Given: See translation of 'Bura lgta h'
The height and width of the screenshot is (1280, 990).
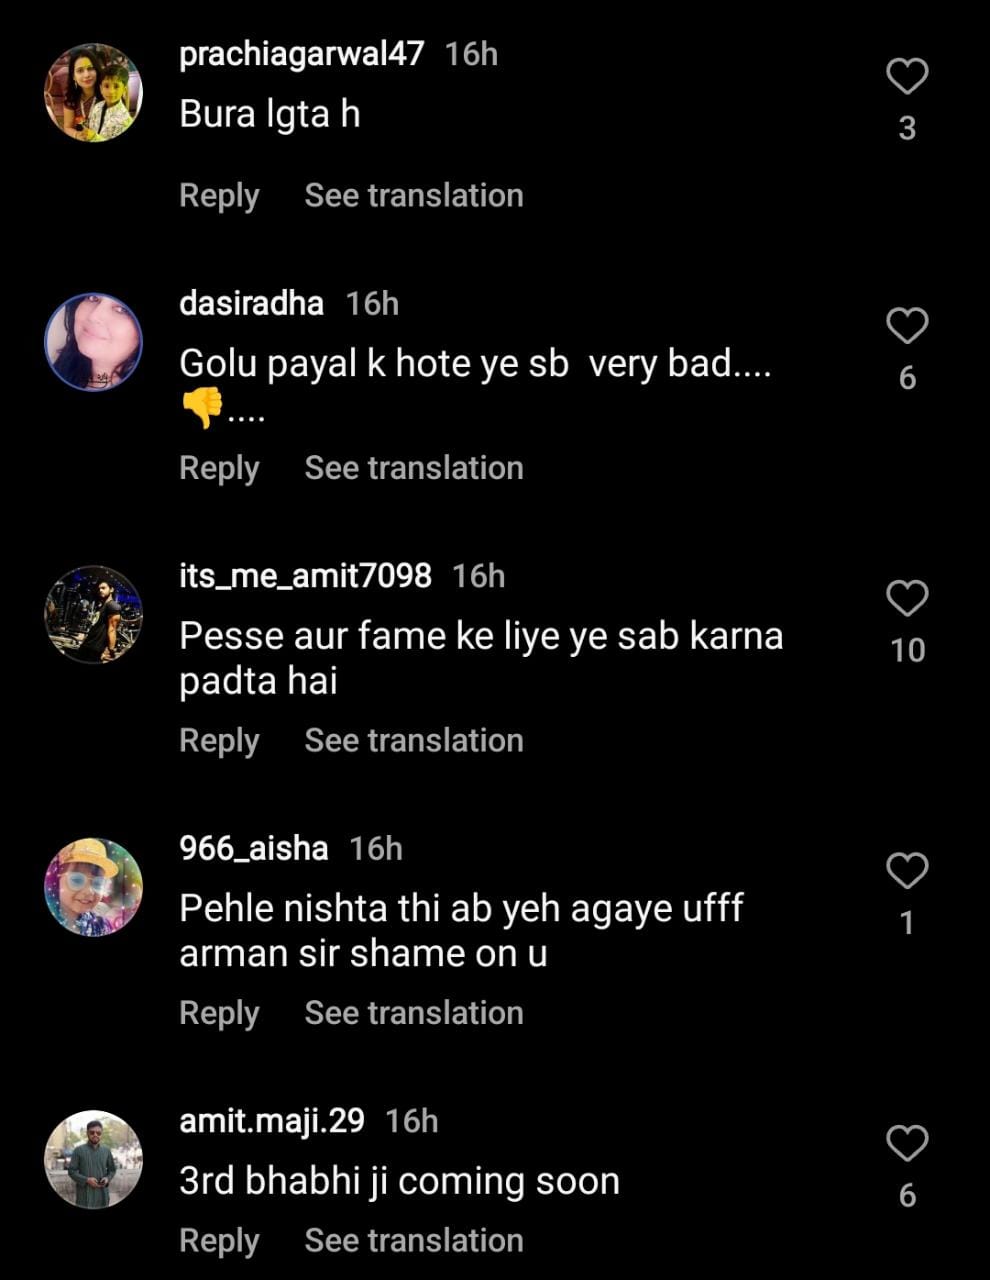Looking at the screenshot, I should coord(414,195).
